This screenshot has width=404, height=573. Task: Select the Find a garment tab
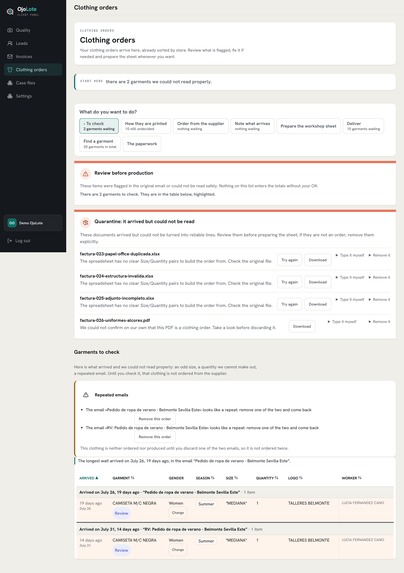[100, 144]
